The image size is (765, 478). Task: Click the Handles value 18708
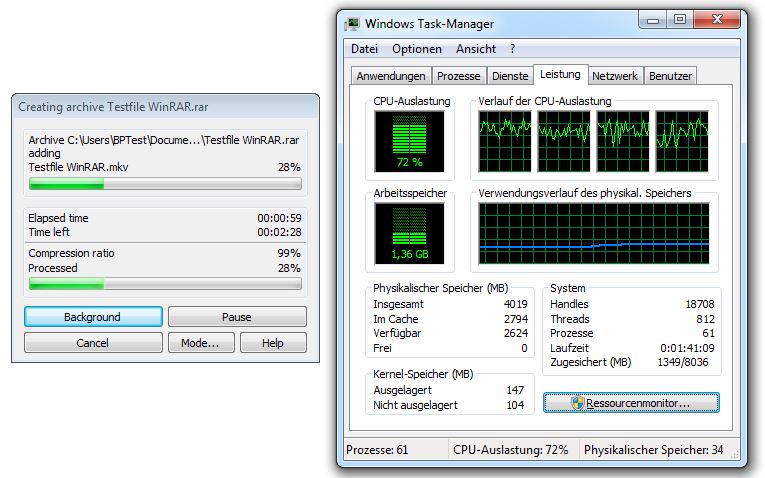point(700,304)
